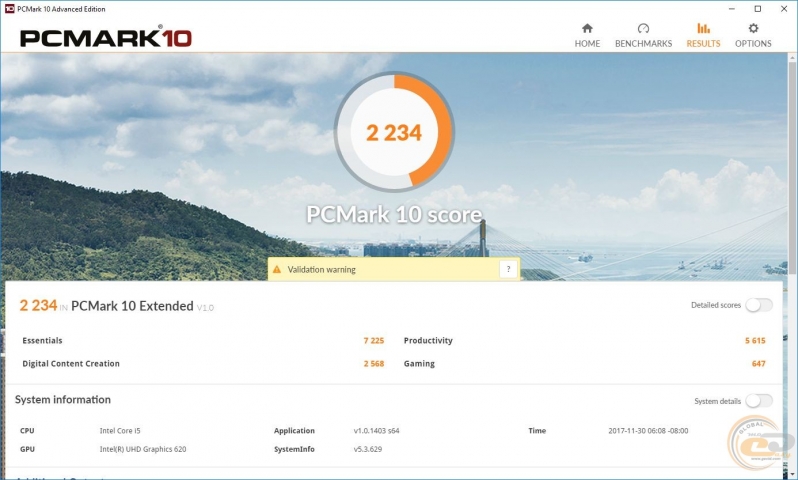Close the PCMark 10 window
Screen dimensions: 798x480
(783, 8)
